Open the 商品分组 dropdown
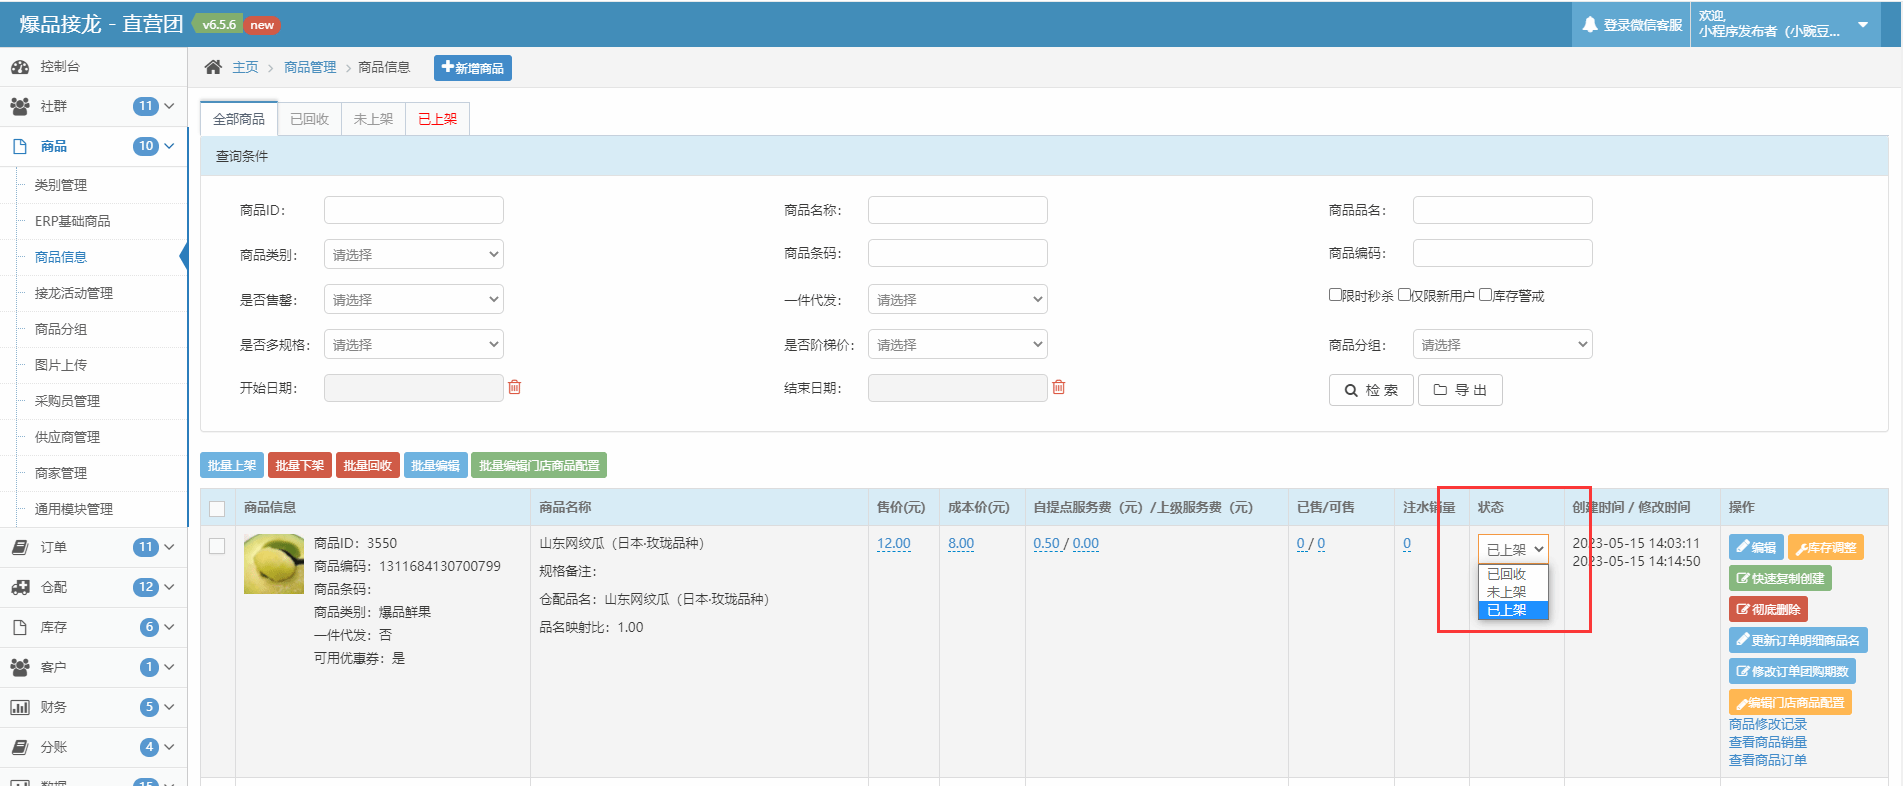The image size is (1903, 786). (x=1503, y=345)
